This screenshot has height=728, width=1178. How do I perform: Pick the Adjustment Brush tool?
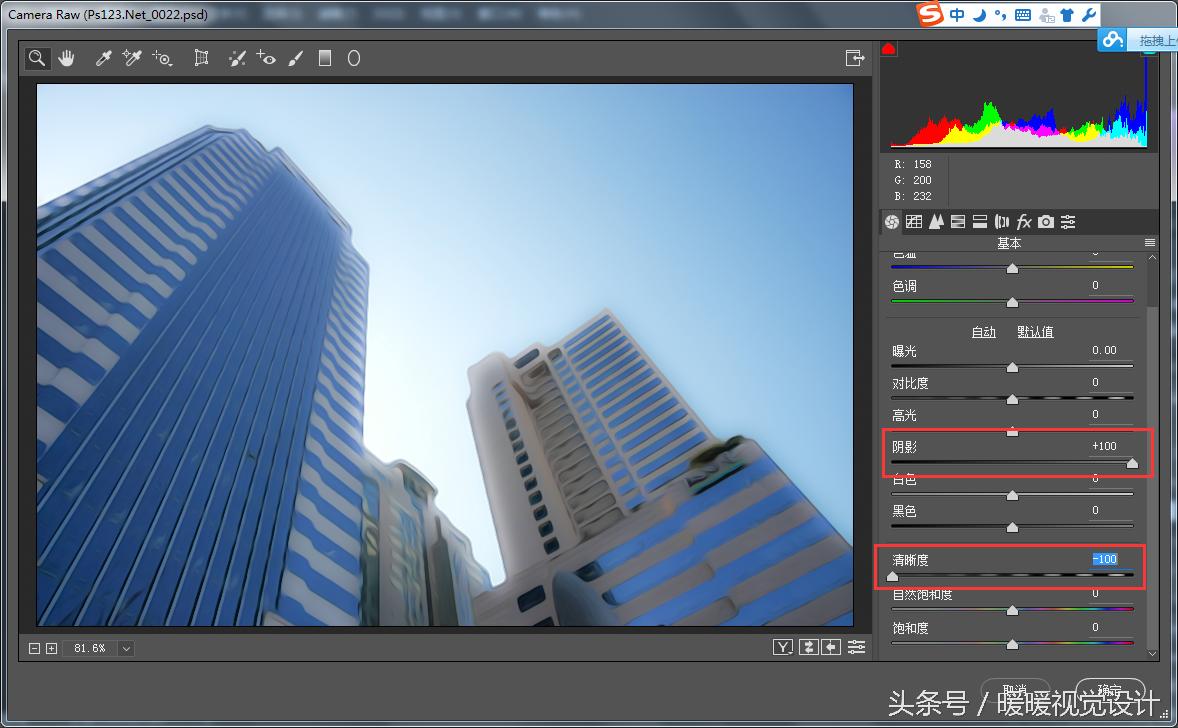[x=295, y=59]
